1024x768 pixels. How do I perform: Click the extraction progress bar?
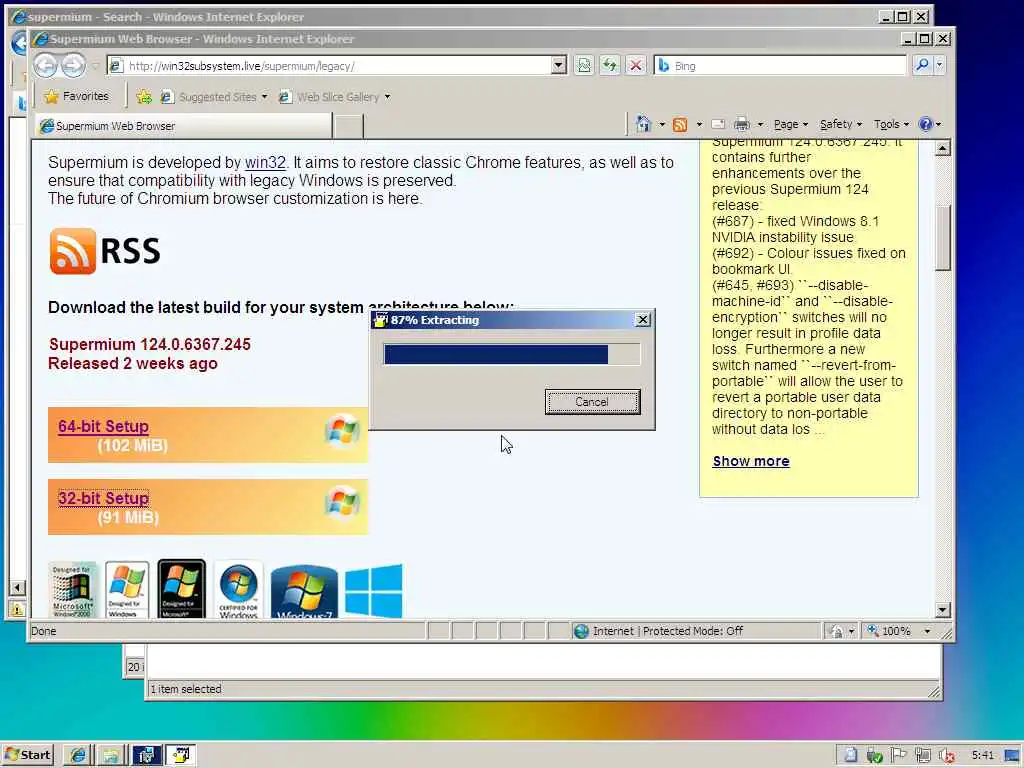click(511, 354)
